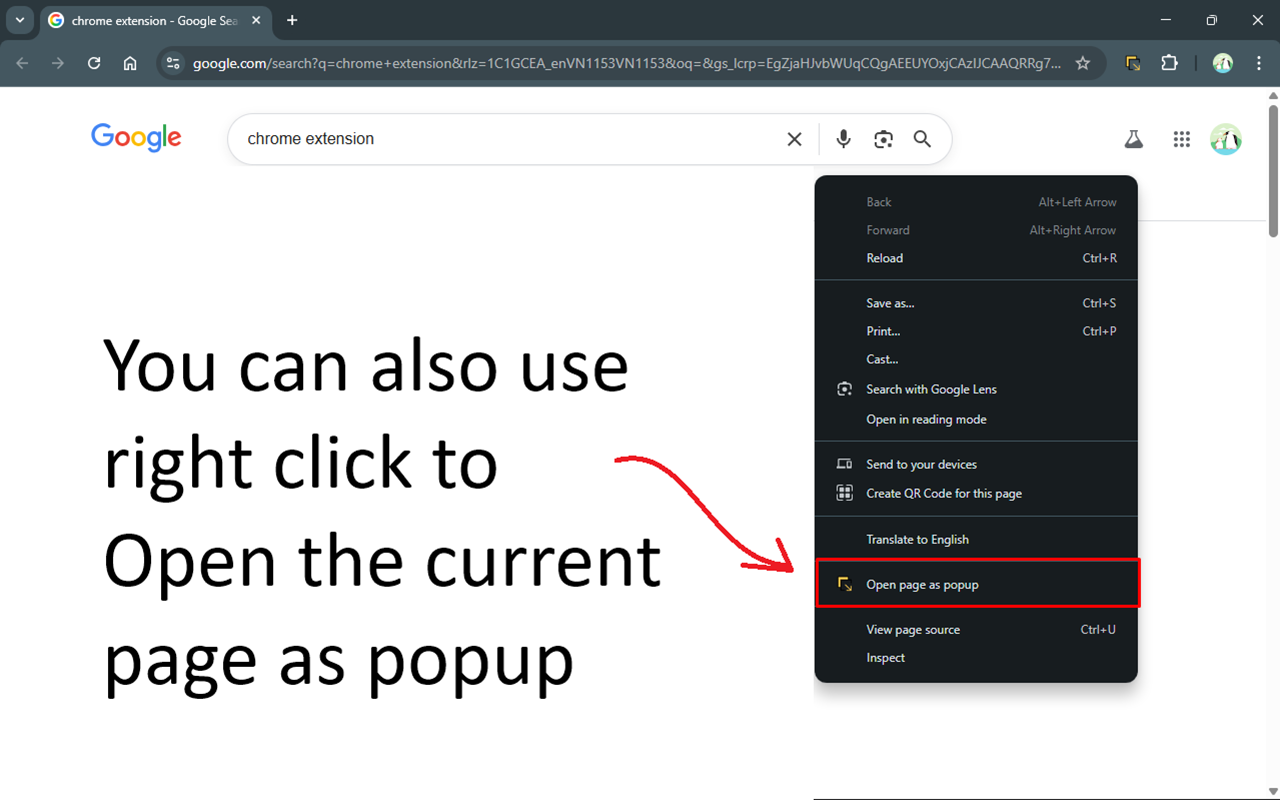Bookmark the page with the star icon

[1082, 63]
